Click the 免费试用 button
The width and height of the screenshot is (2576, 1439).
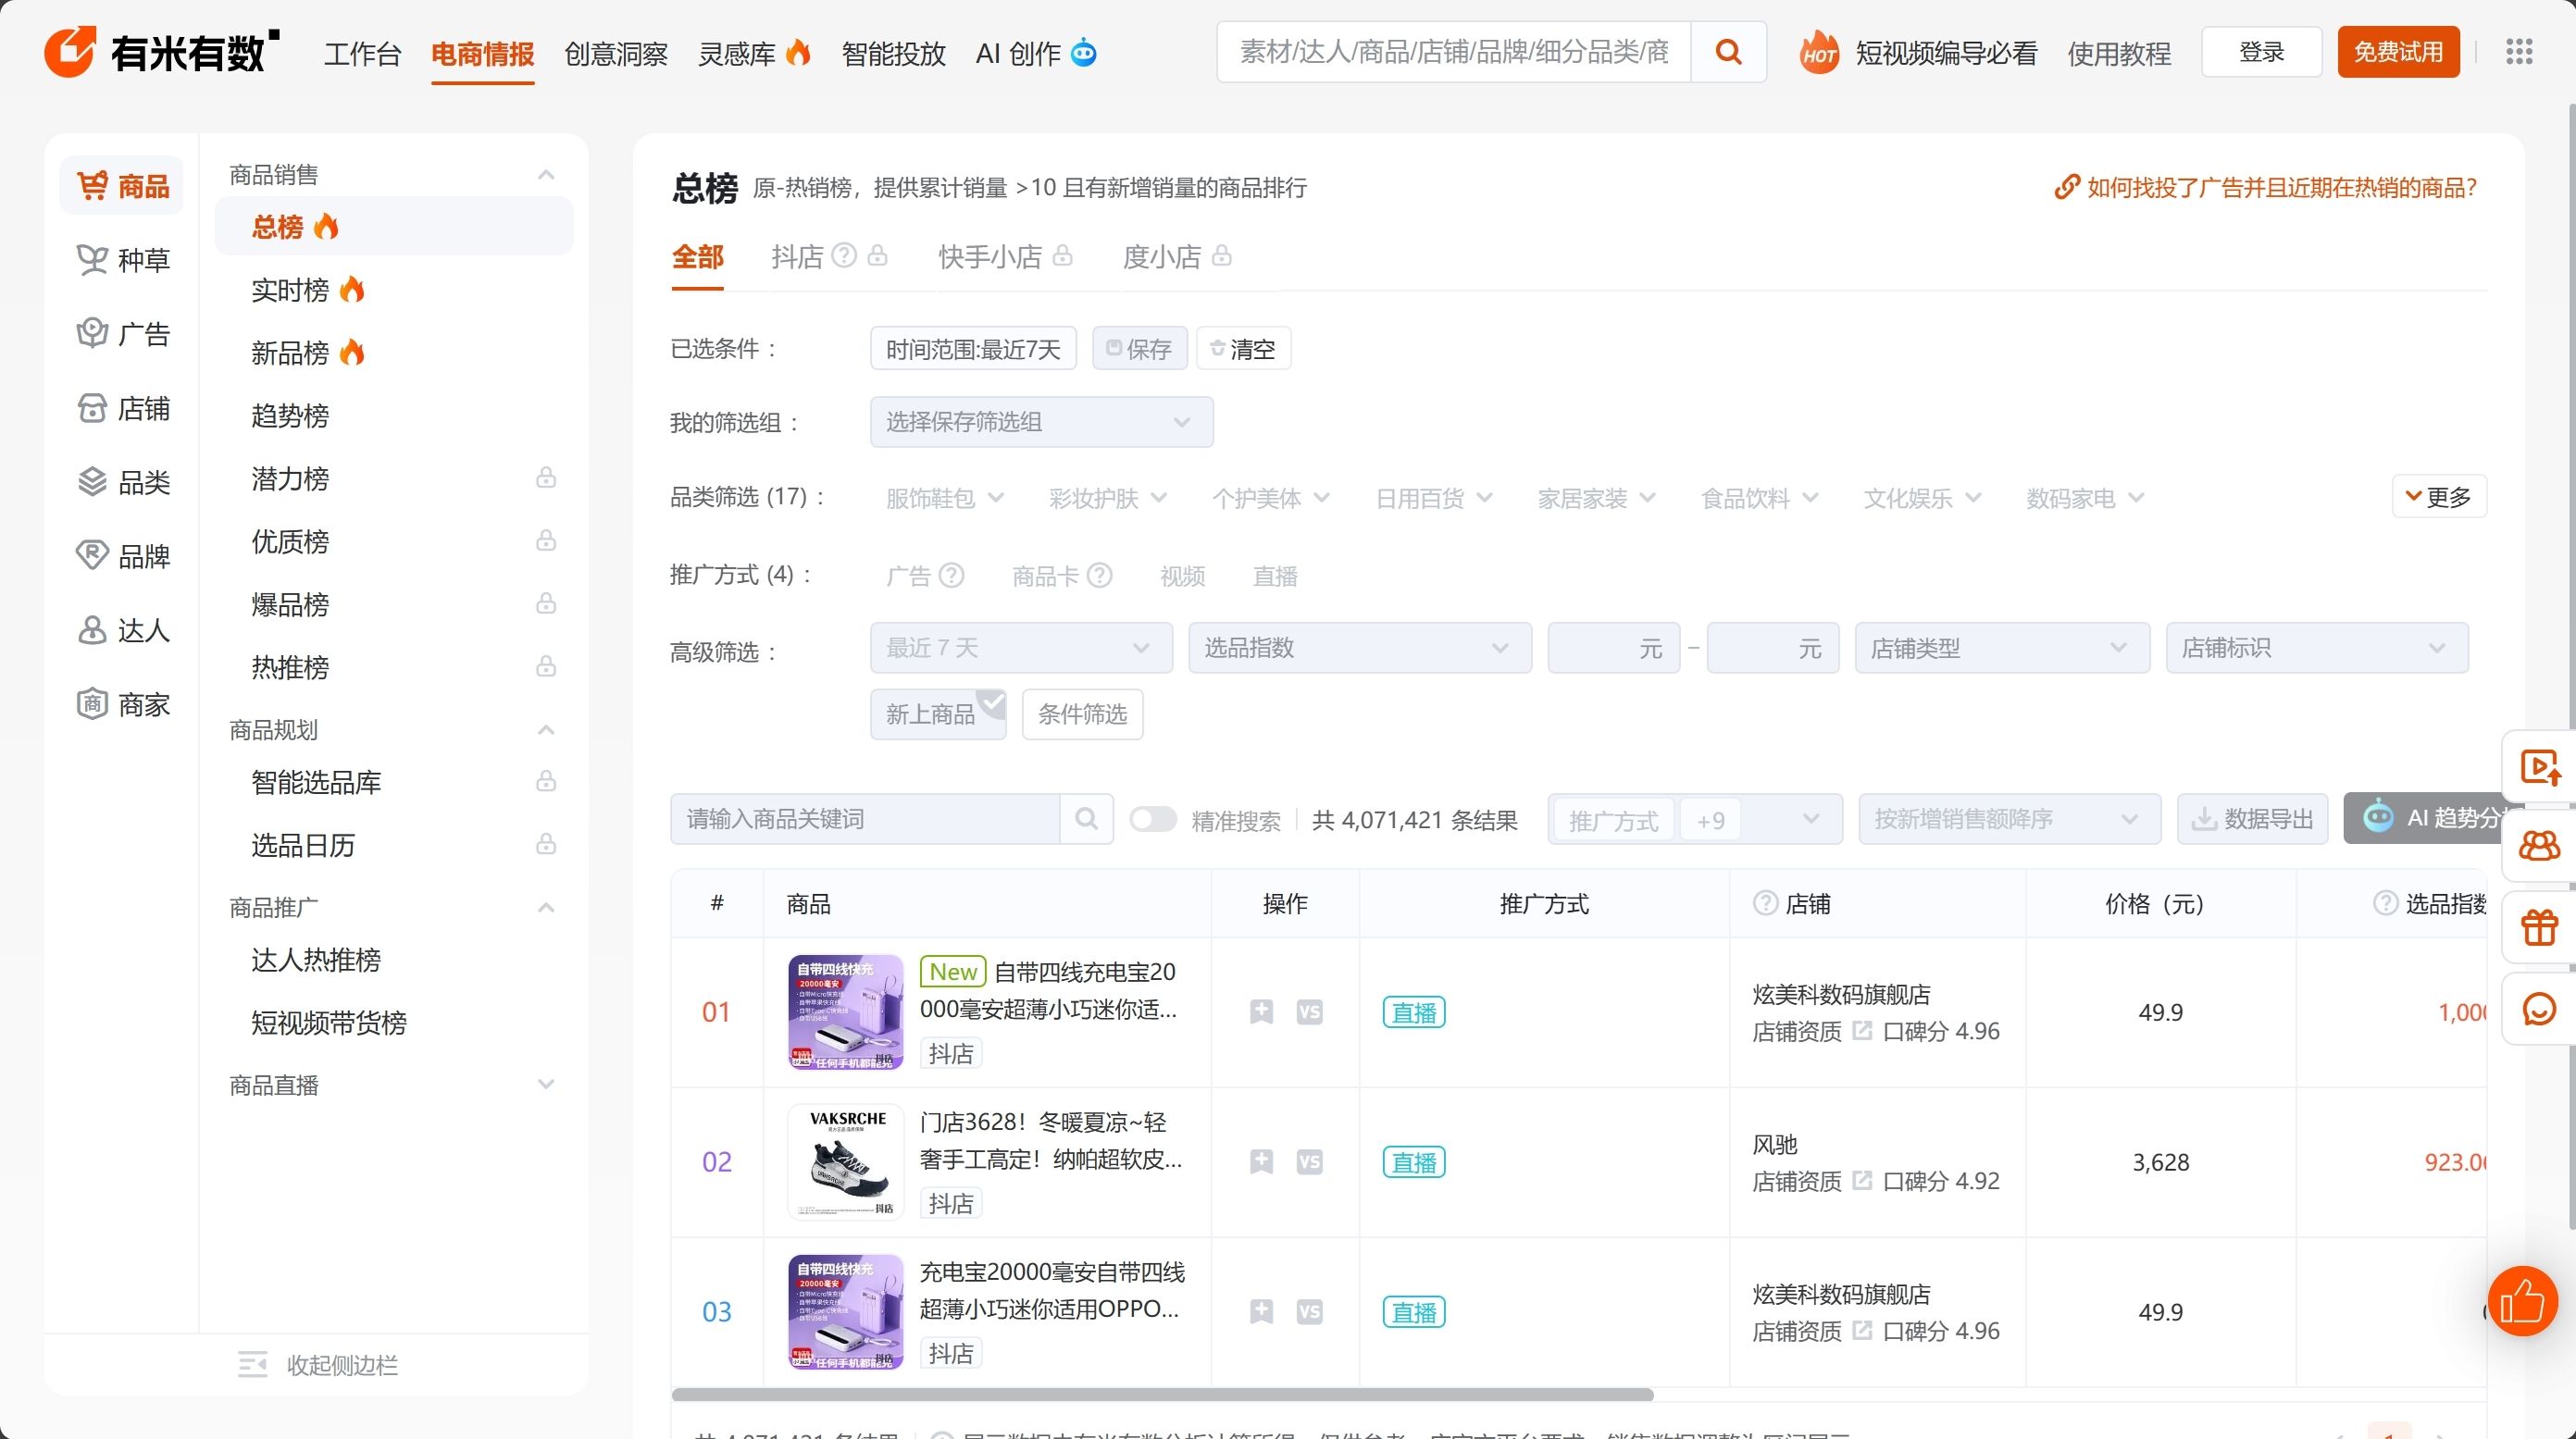[2397, 52]
